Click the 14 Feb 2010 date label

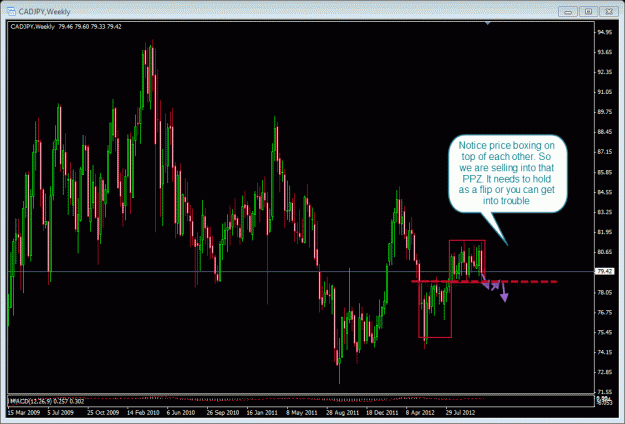tap(143, 412)
